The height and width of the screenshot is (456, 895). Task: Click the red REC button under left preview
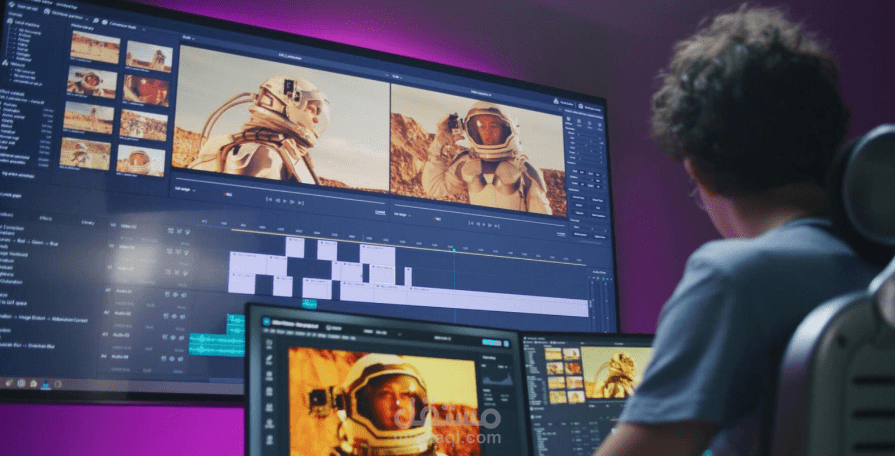[x=227, y=194]
